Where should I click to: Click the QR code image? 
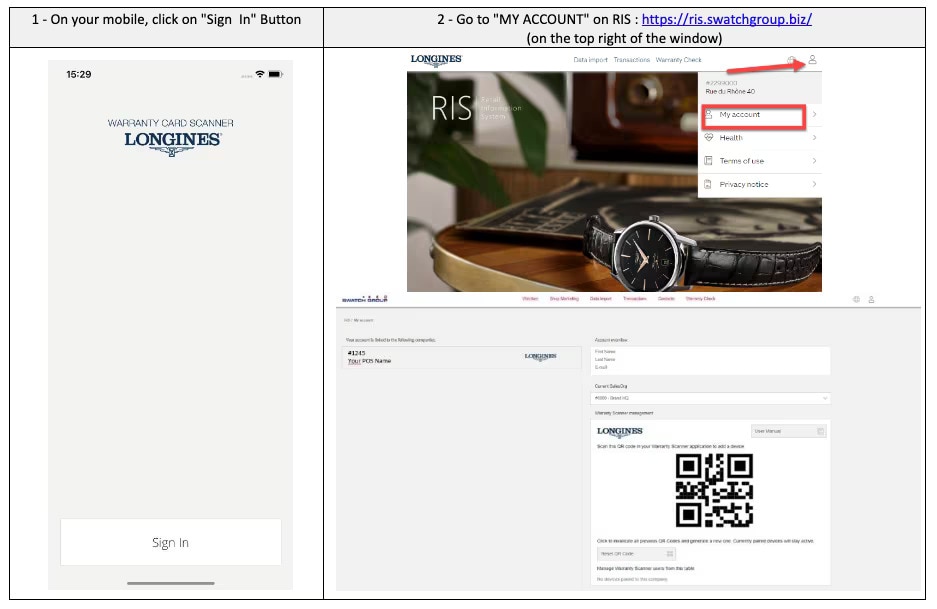click(714, 490)
